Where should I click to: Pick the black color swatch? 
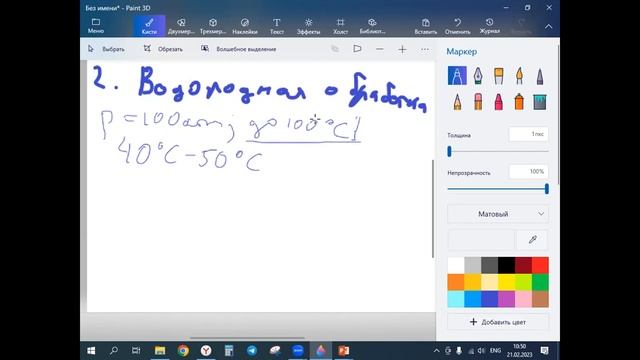pos(506,266)
